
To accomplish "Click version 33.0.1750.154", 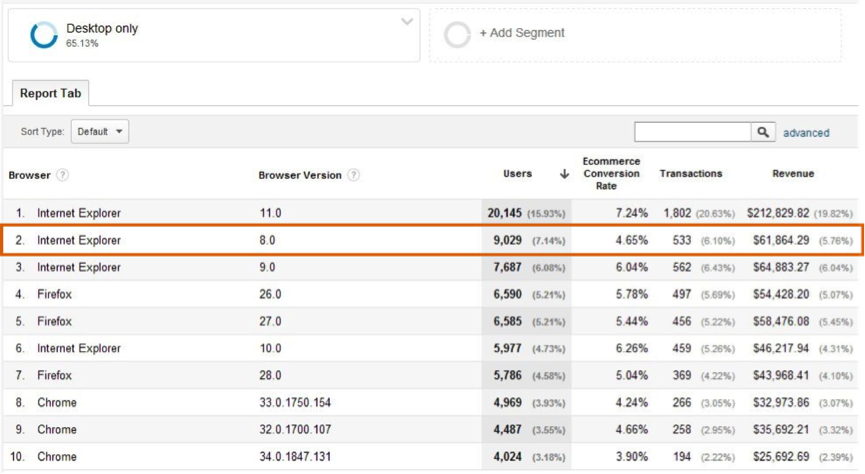I will pos(295,402).
